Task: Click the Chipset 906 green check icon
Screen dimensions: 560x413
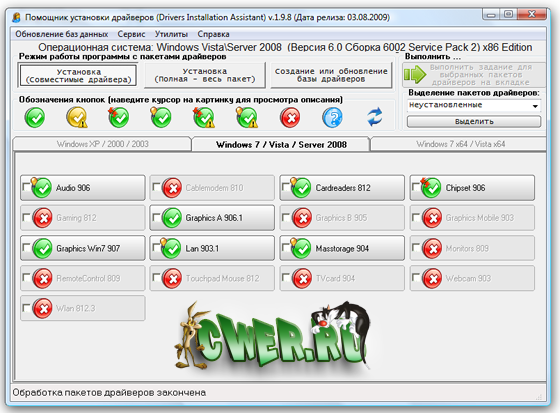Action: pyautogui.click(x=431, y=188)
